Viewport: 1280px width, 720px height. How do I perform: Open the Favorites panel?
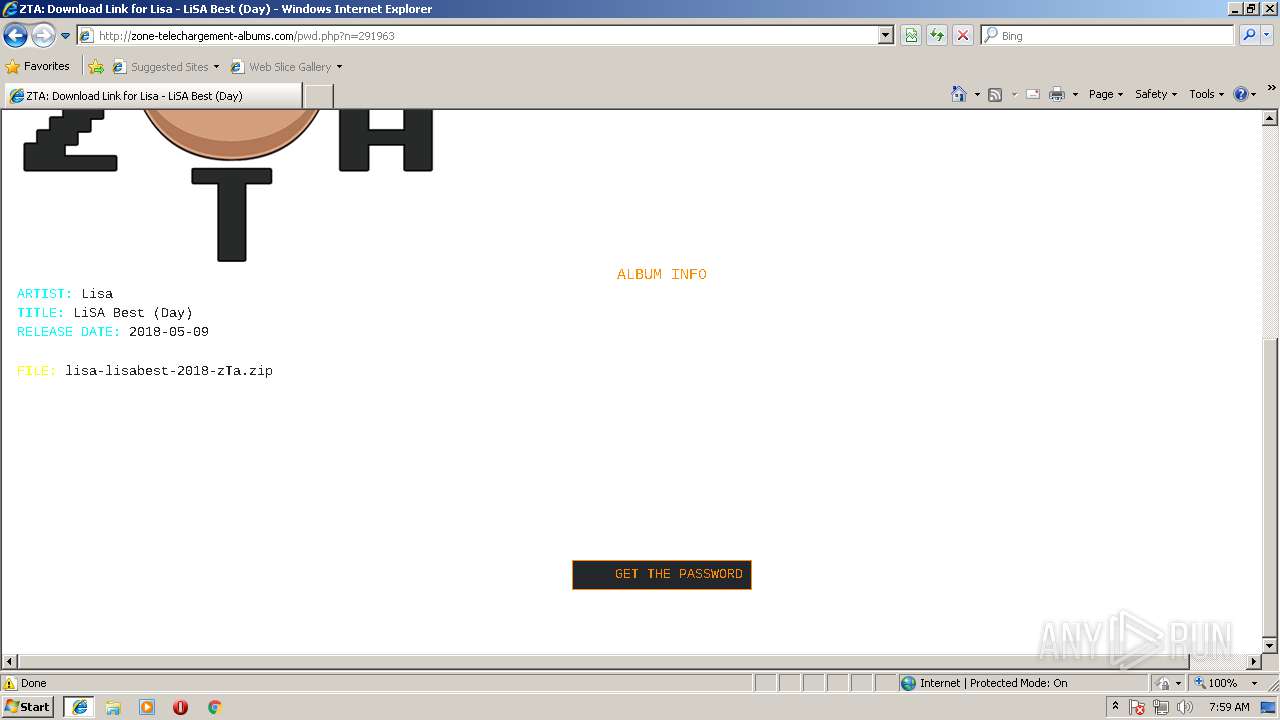(38, 66)
